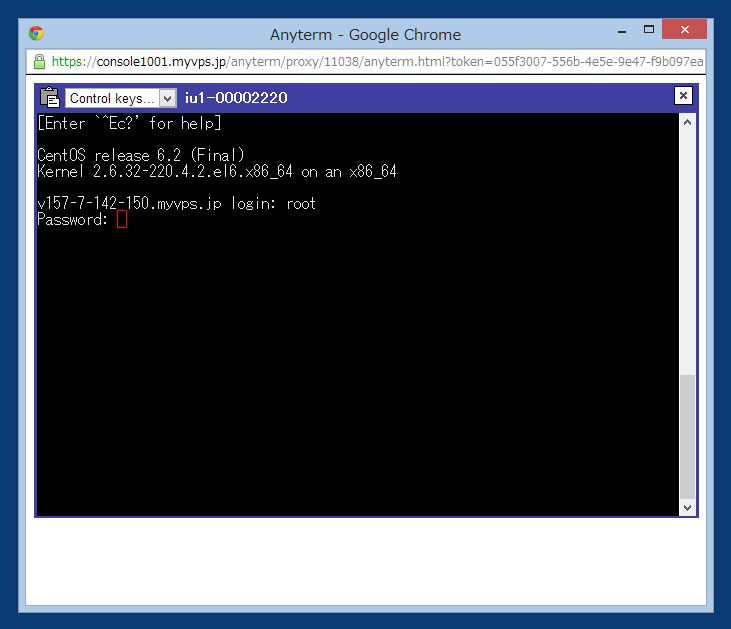
Task: Open the Control keys dropdown
Action: click(x=121, y=98)
